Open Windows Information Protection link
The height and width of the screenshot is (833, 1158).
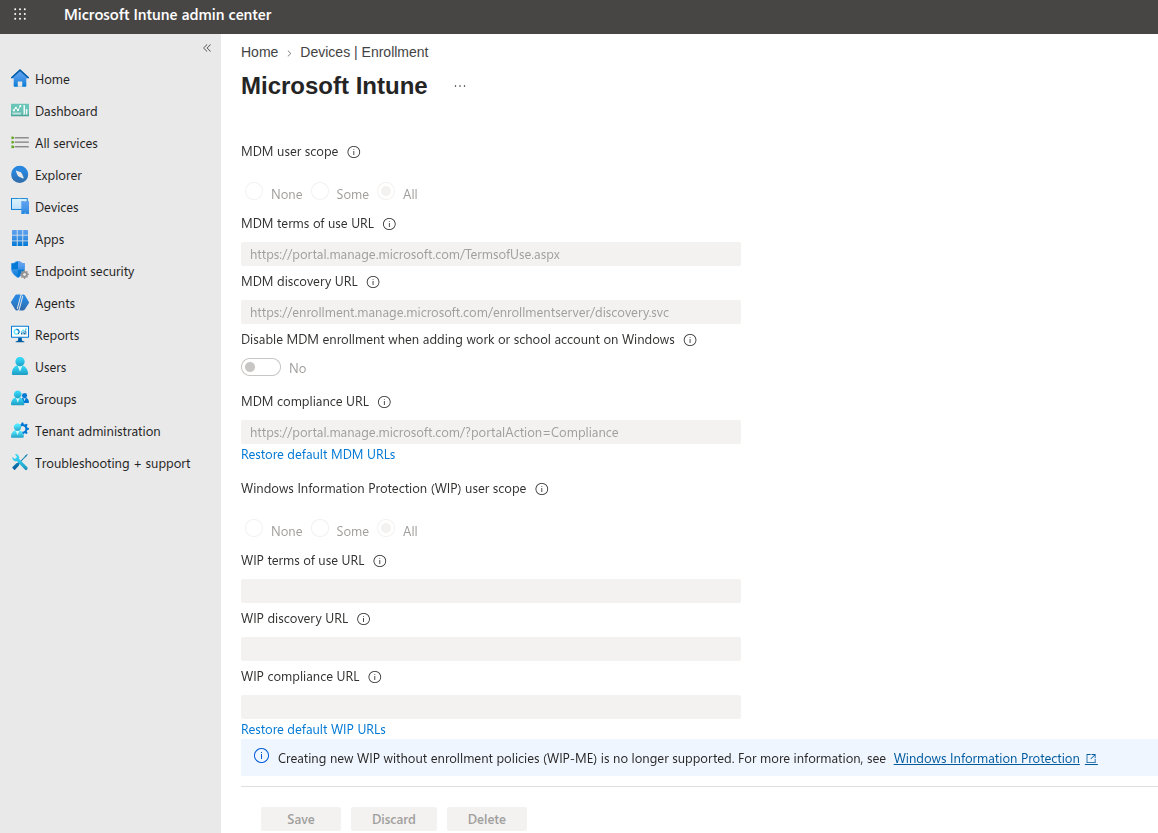tap(986, 758)
